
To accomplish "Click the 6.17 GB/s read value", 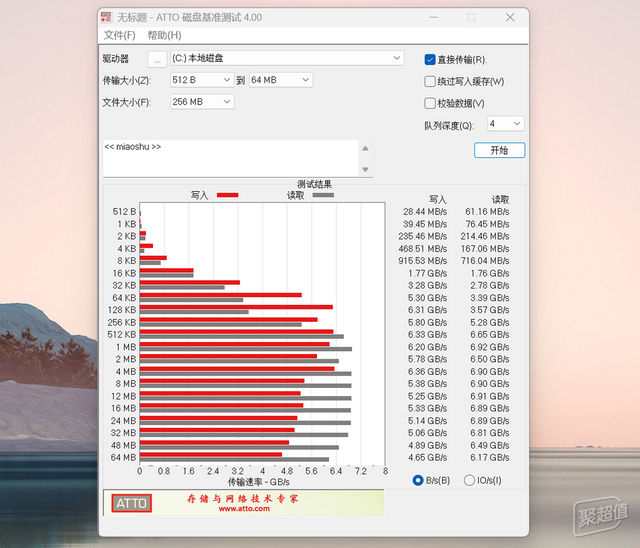I will click(x=490, y=457).
